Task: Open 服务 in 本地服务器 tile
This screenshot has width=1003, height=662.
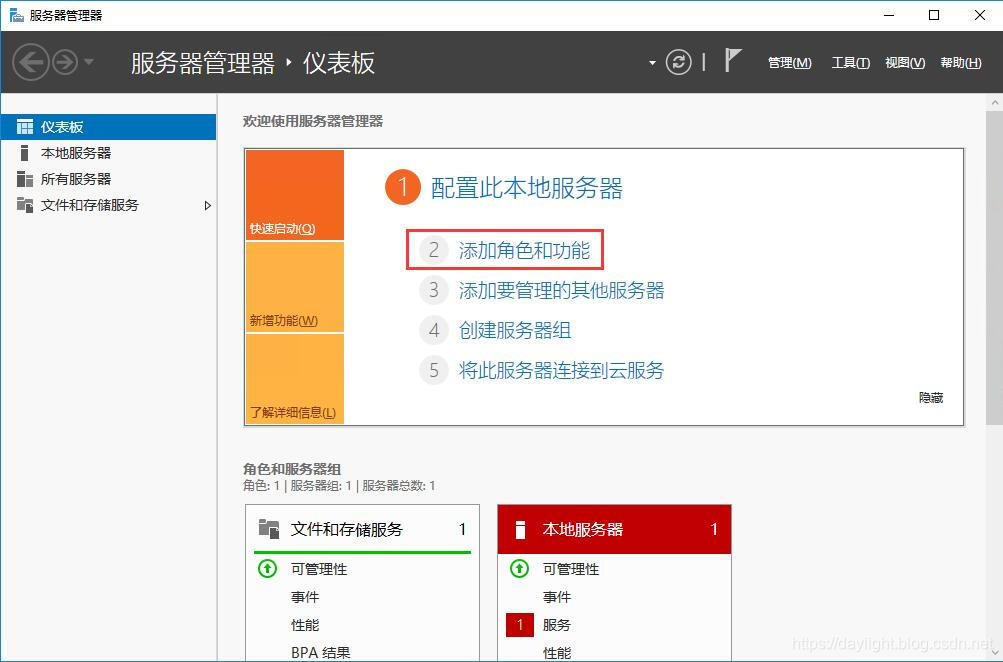Action: [x=557, y=625]
